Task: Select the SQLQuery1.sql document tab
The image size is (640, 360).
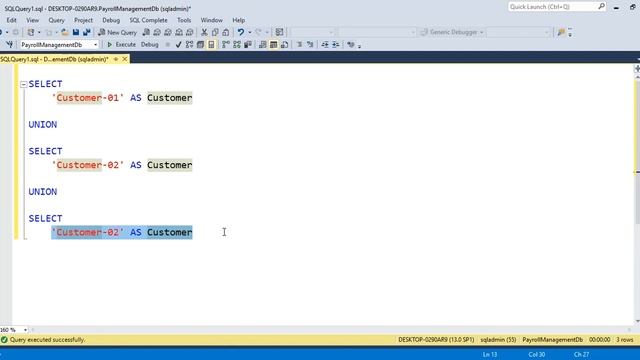Action: [x=55, y=59]
